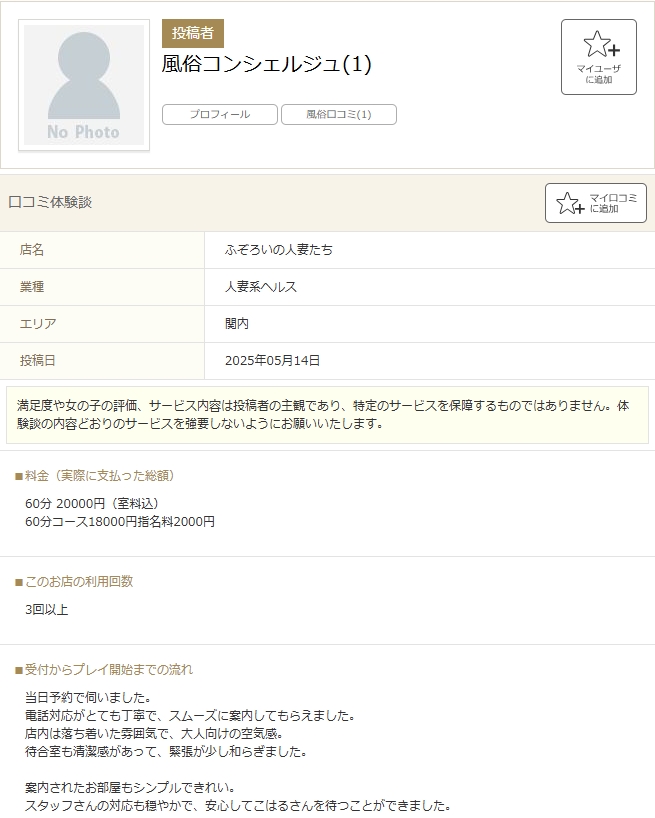The width and height of the screenshot is (655, 818).
Task: Click the 人妻系ヘルス business type value
Action: coord(261,287)
